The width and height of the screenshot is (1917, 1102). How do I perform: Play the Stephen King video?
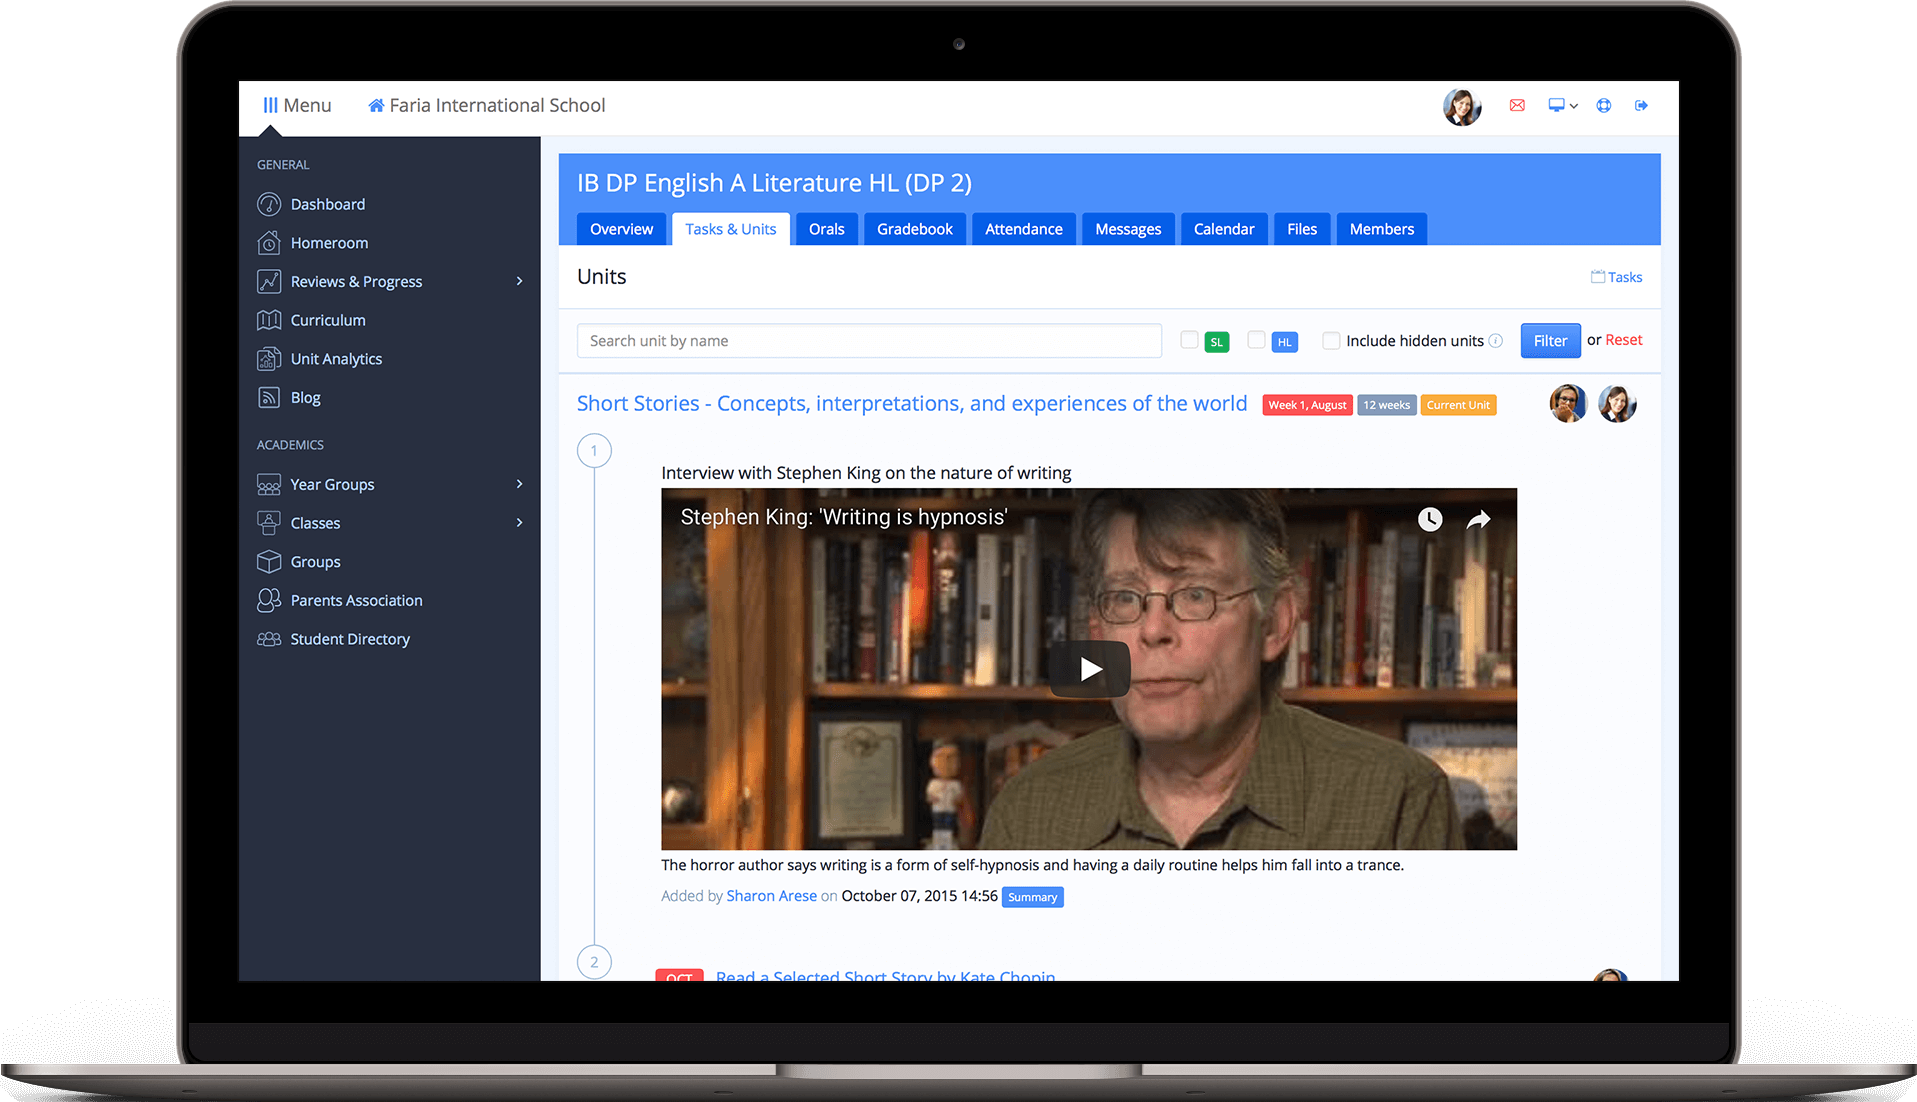click(1090, 669)
